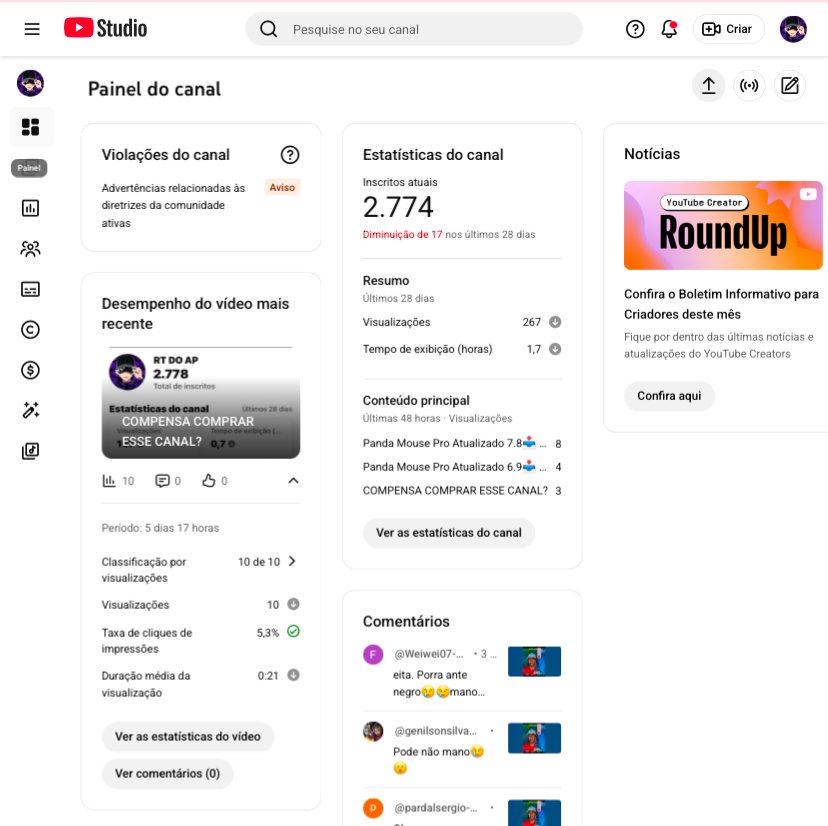
Task: Open Analytics from the left sidebar
Action: [30, 207]
